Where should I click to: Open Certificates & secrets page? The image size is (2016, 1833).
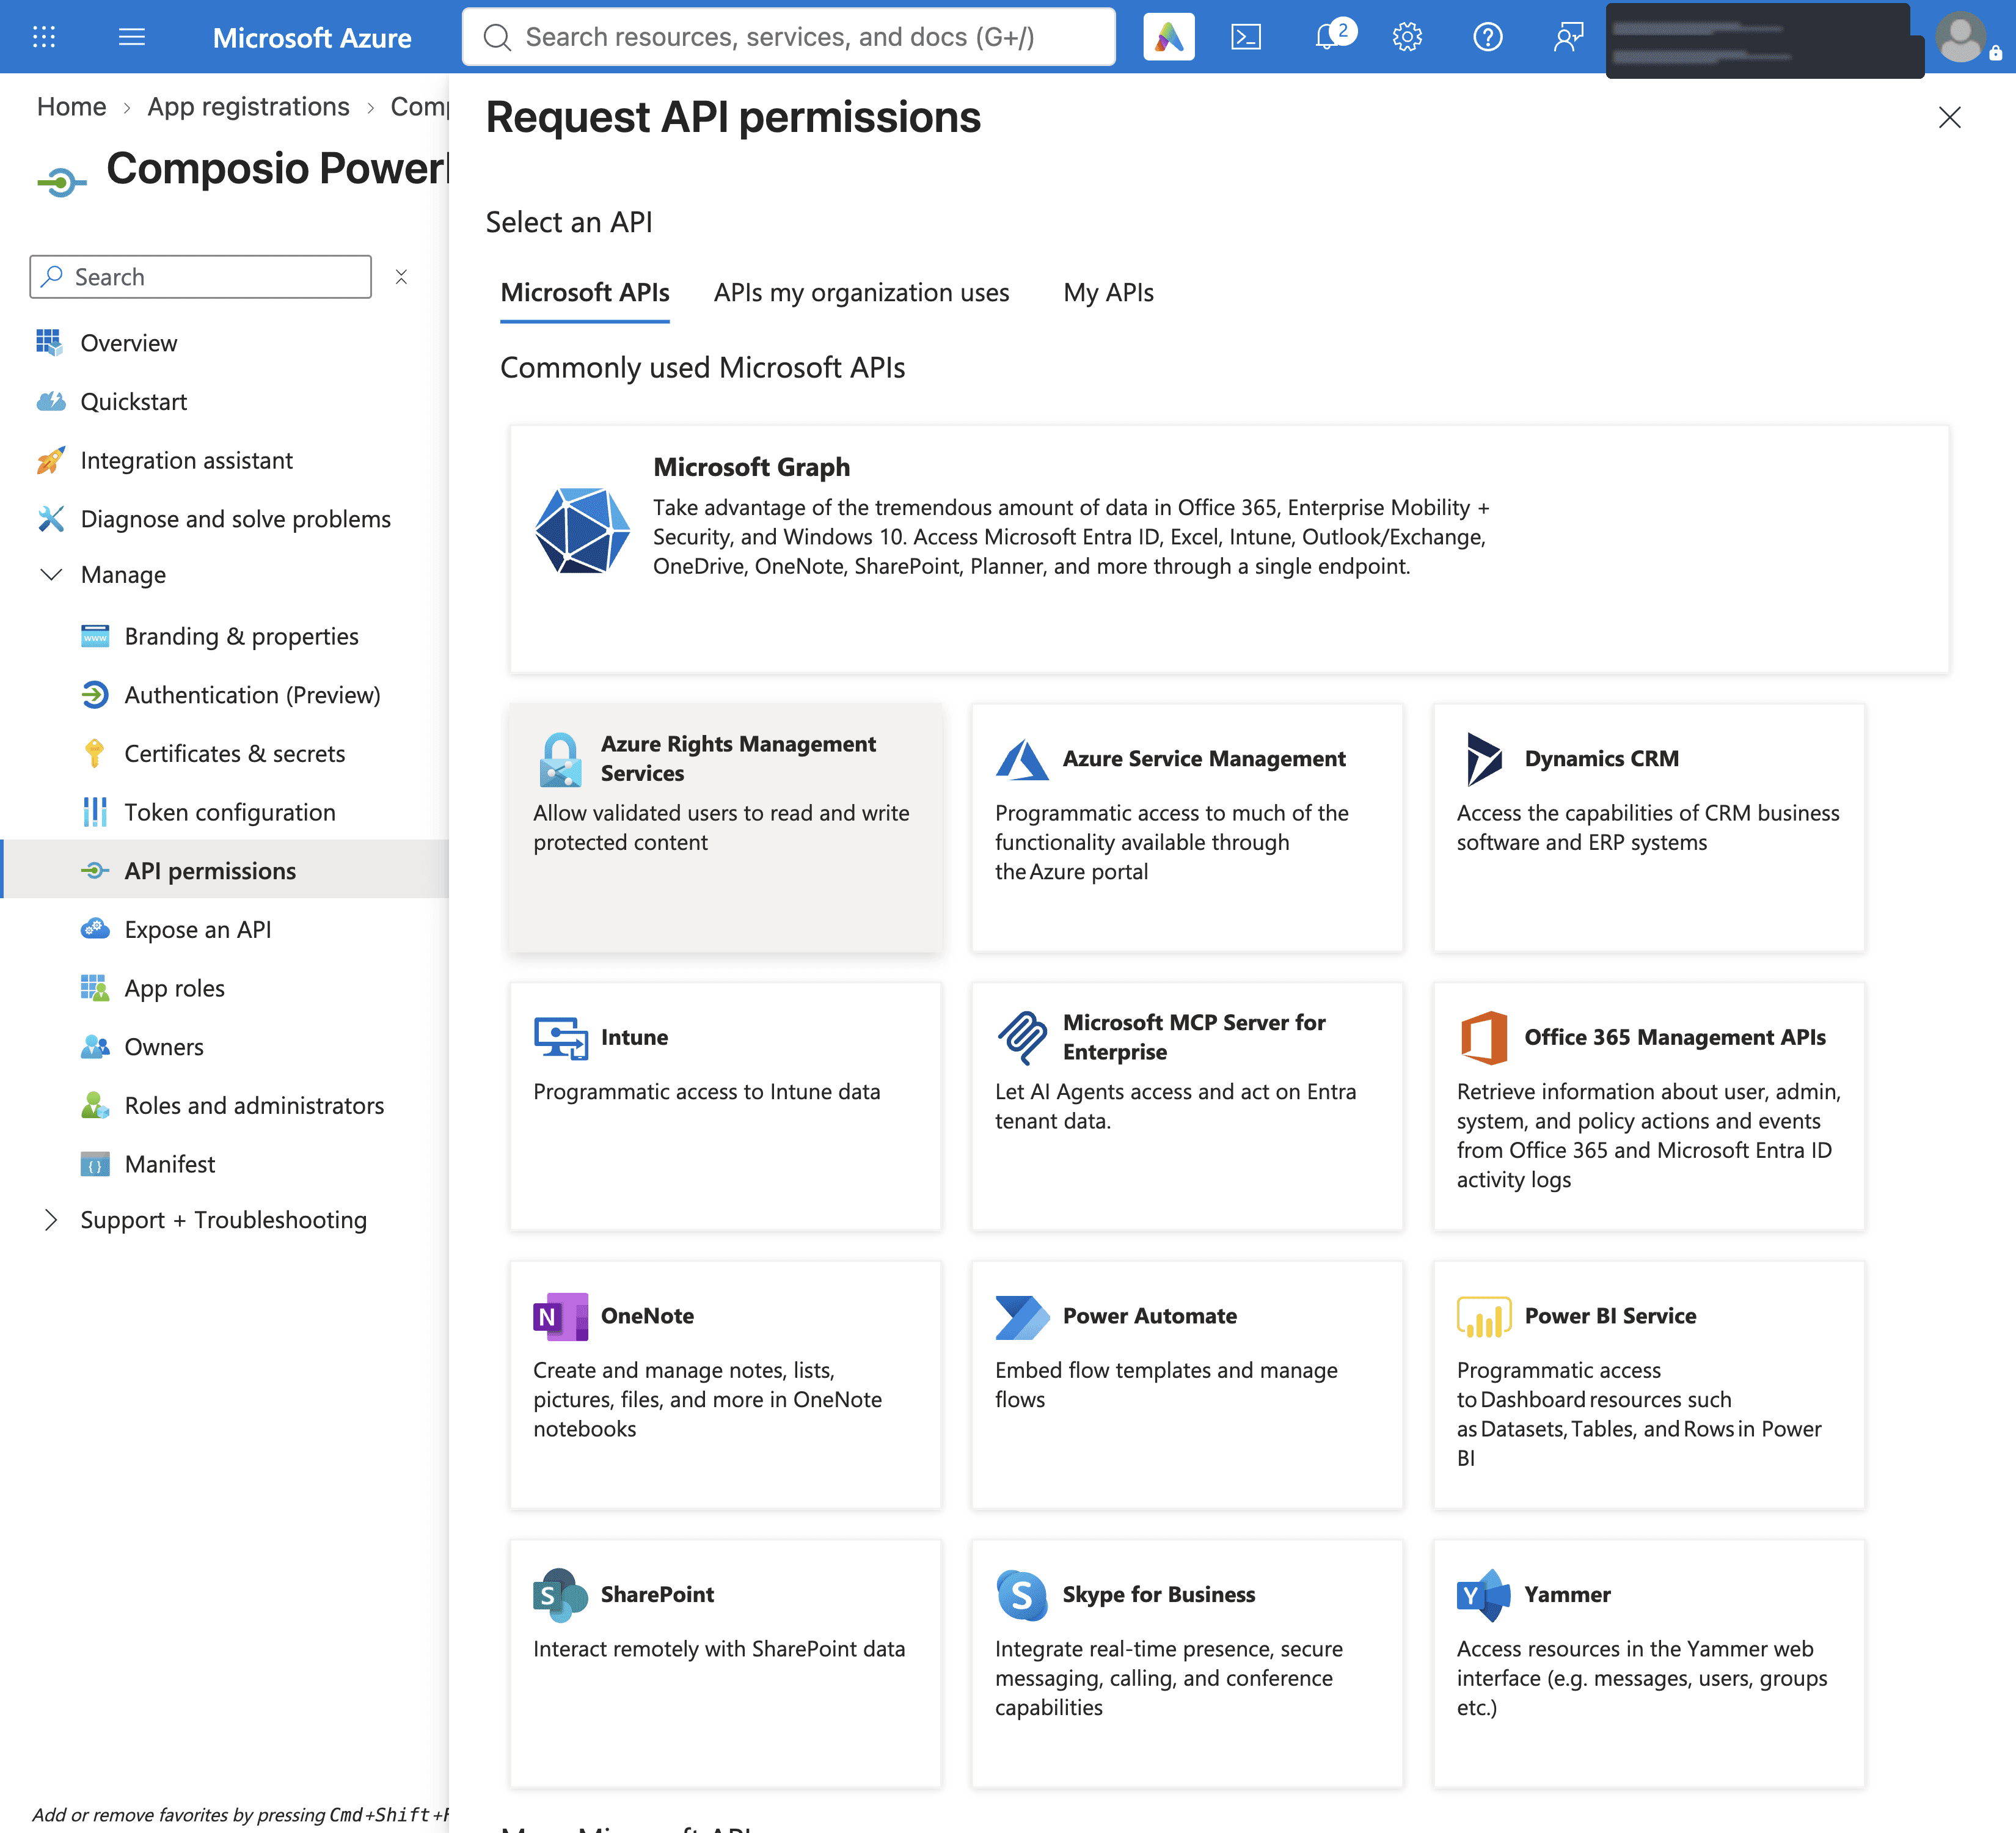click(x=234, y=754)
